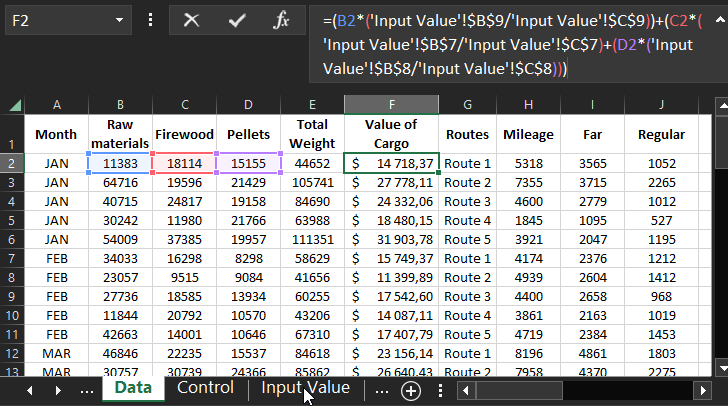This screenshot has height=406, width=728.
Task: Click into the formula bar text
Action: coord(500,44)
